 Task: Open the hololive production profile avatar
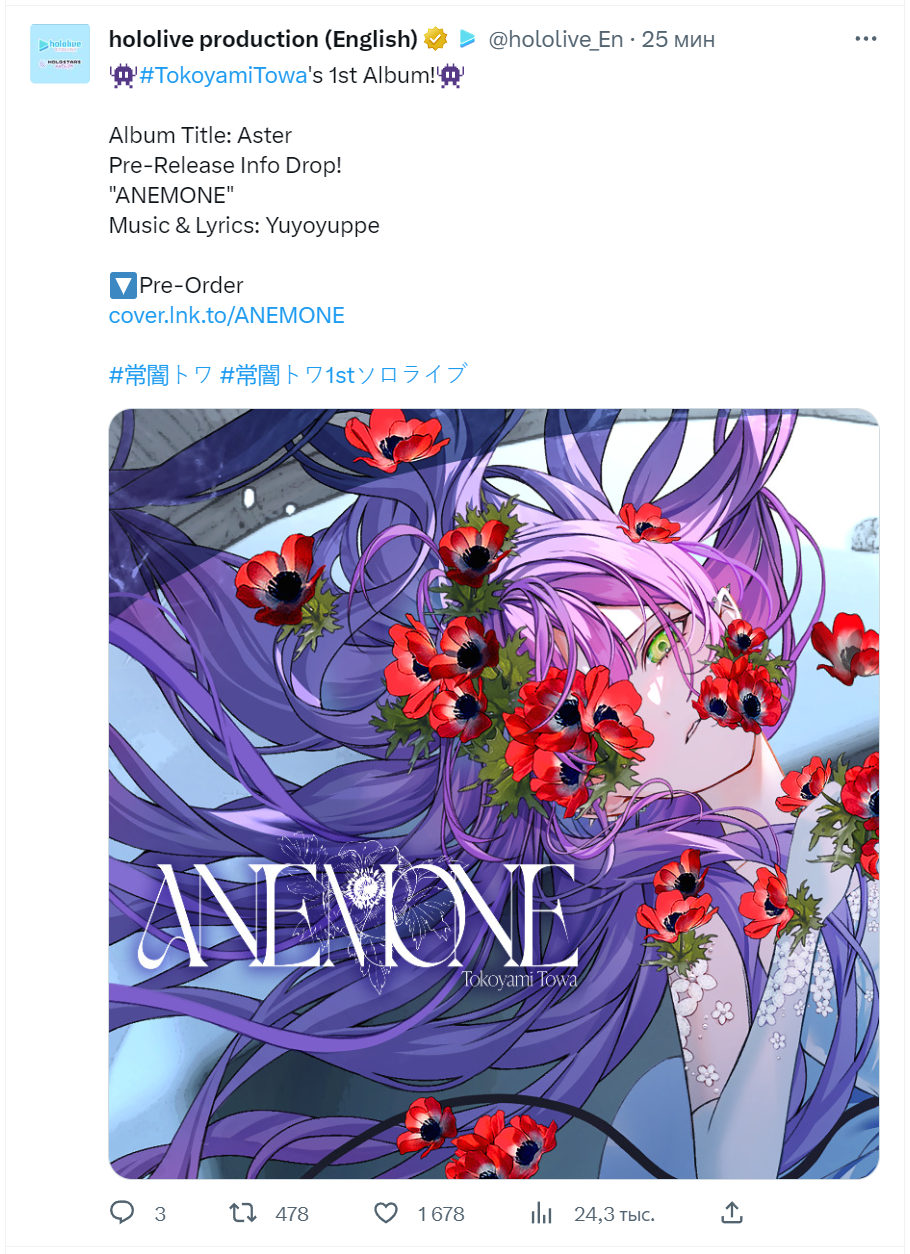(60, 54)
